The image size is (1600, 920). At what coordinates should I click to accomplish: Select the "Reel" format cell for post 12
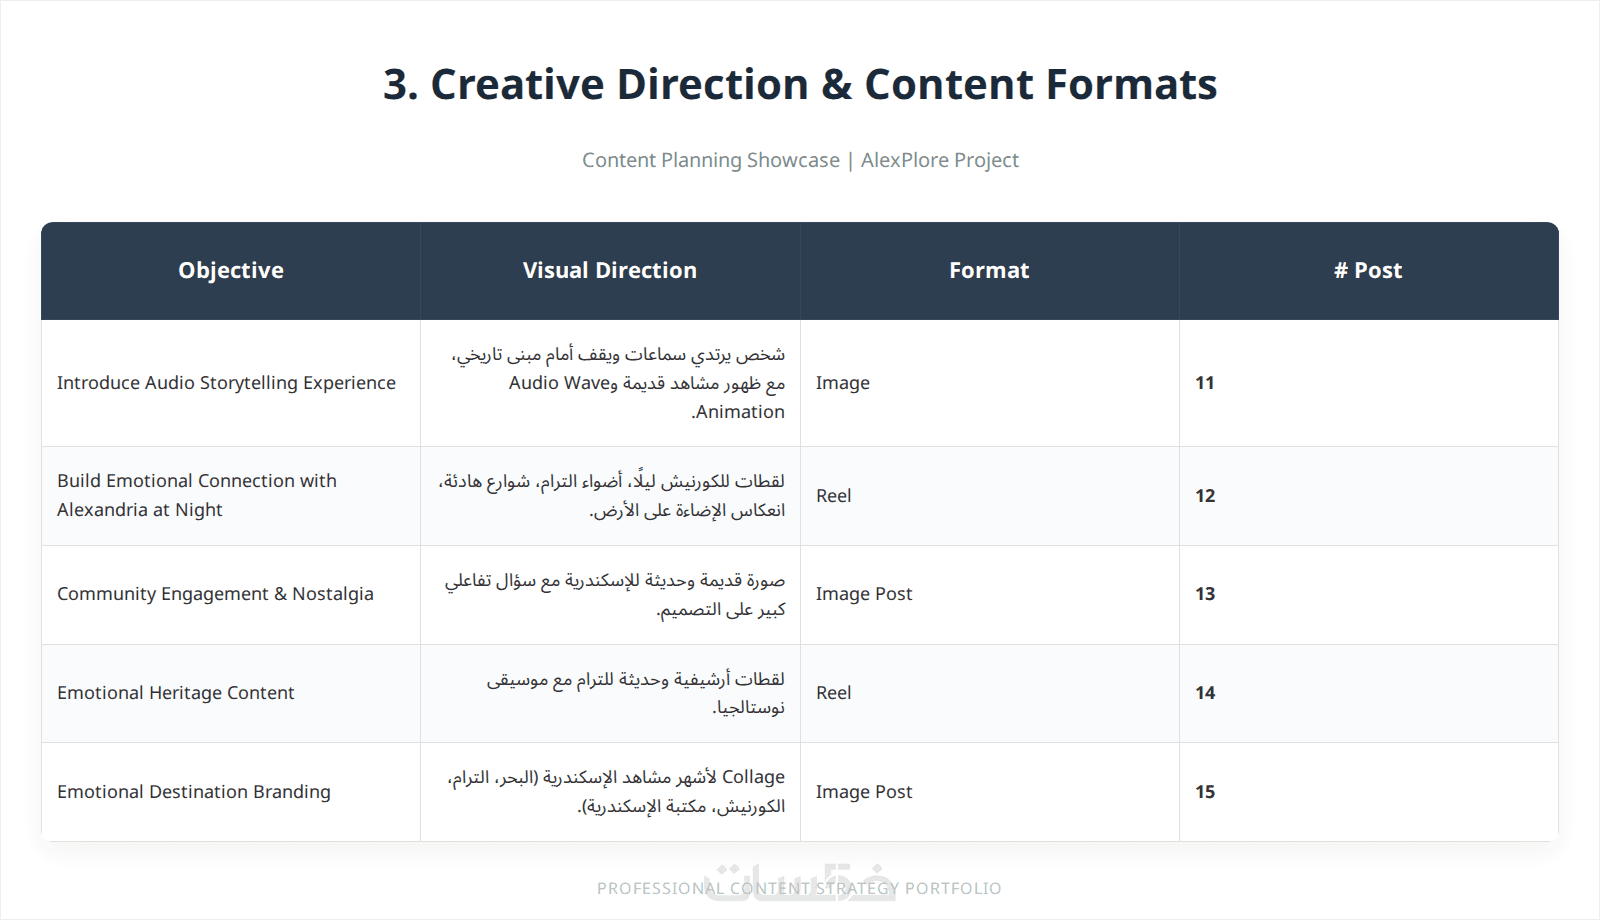pyautogui.click(x=989, y=495)
